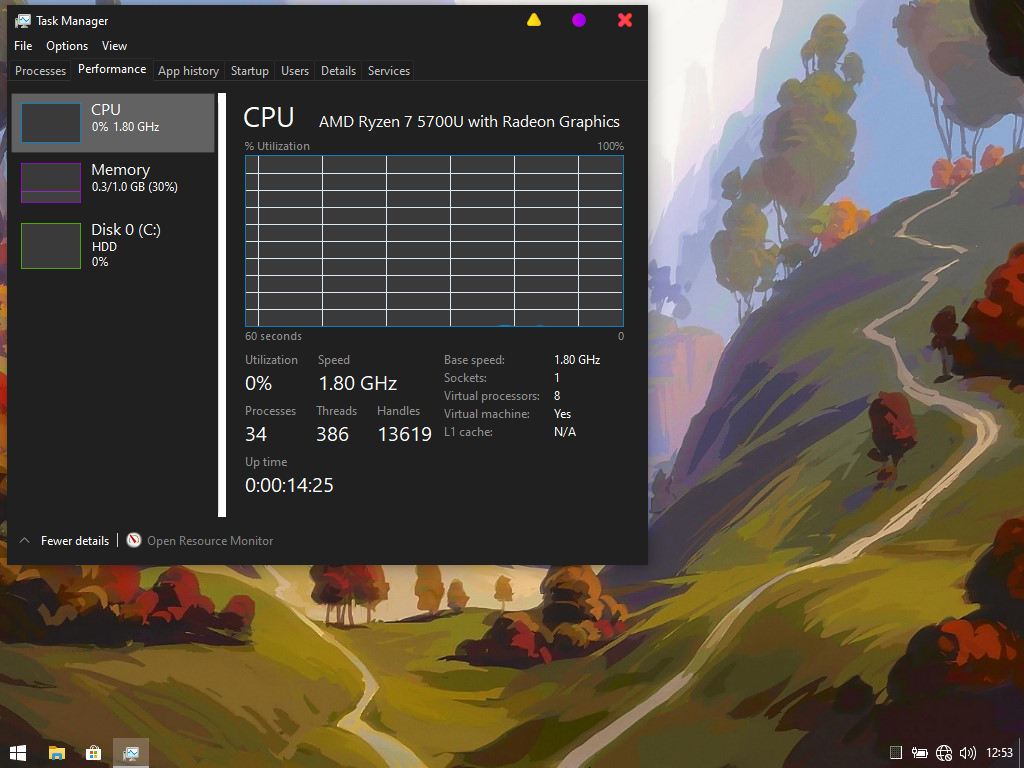Select the Performance tab
Screen dimensions: 1024x768
(x=112, y=69)
